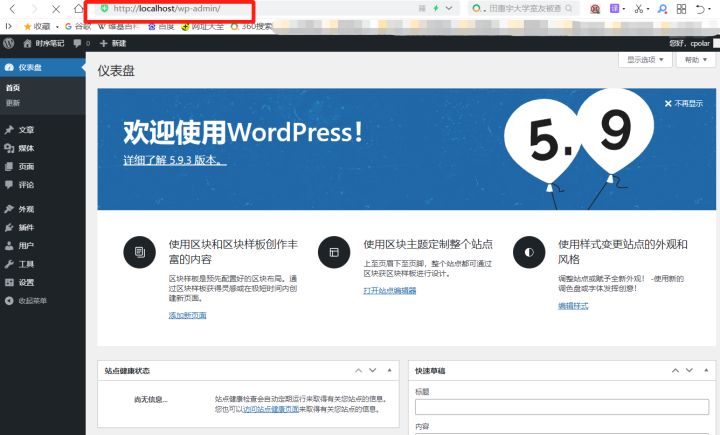Dismiss welcome panel via 不再显示
The width and height of the screenshot is (720, 435).
tap(683, 103)
